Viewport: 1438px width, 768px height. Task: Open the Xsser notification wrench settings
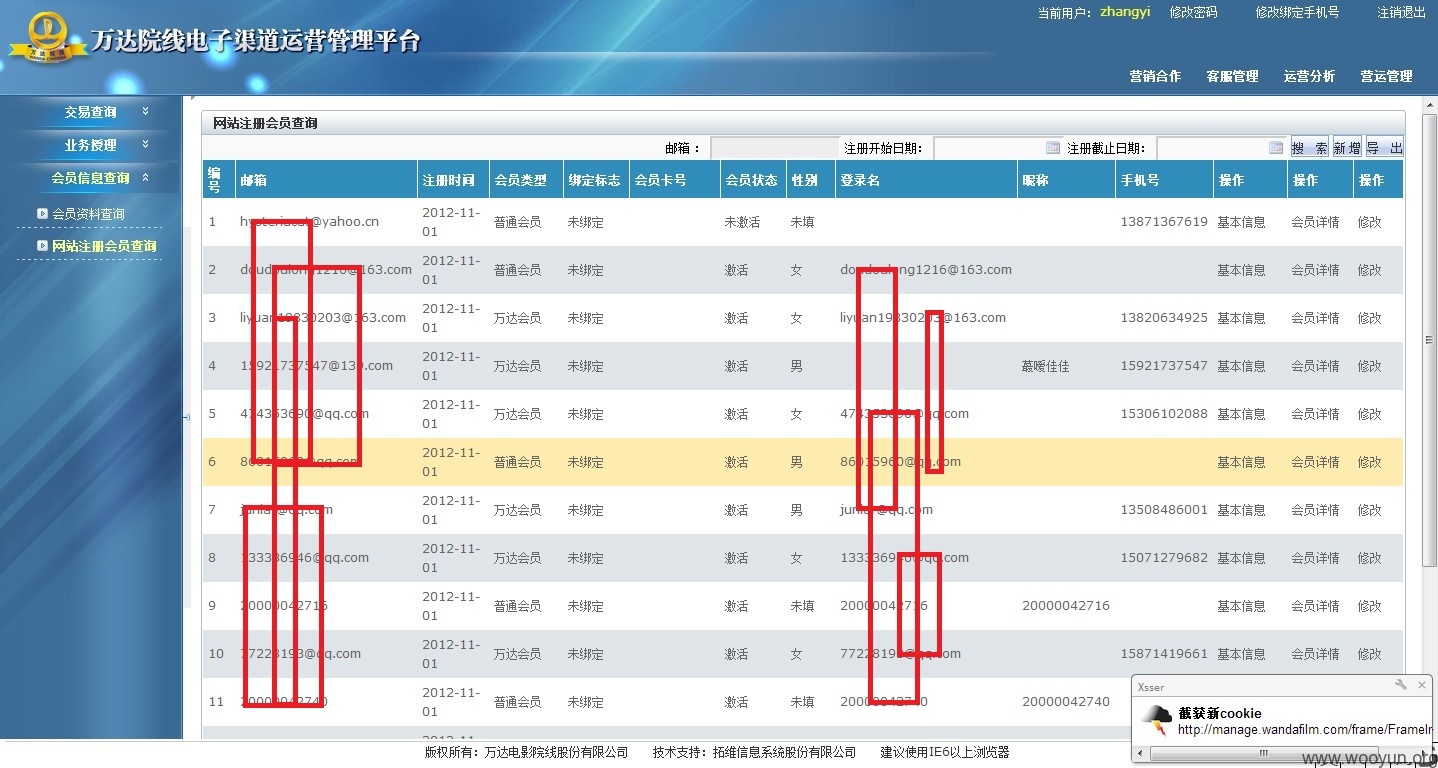pyautogui.click(x=1401, y=685)
